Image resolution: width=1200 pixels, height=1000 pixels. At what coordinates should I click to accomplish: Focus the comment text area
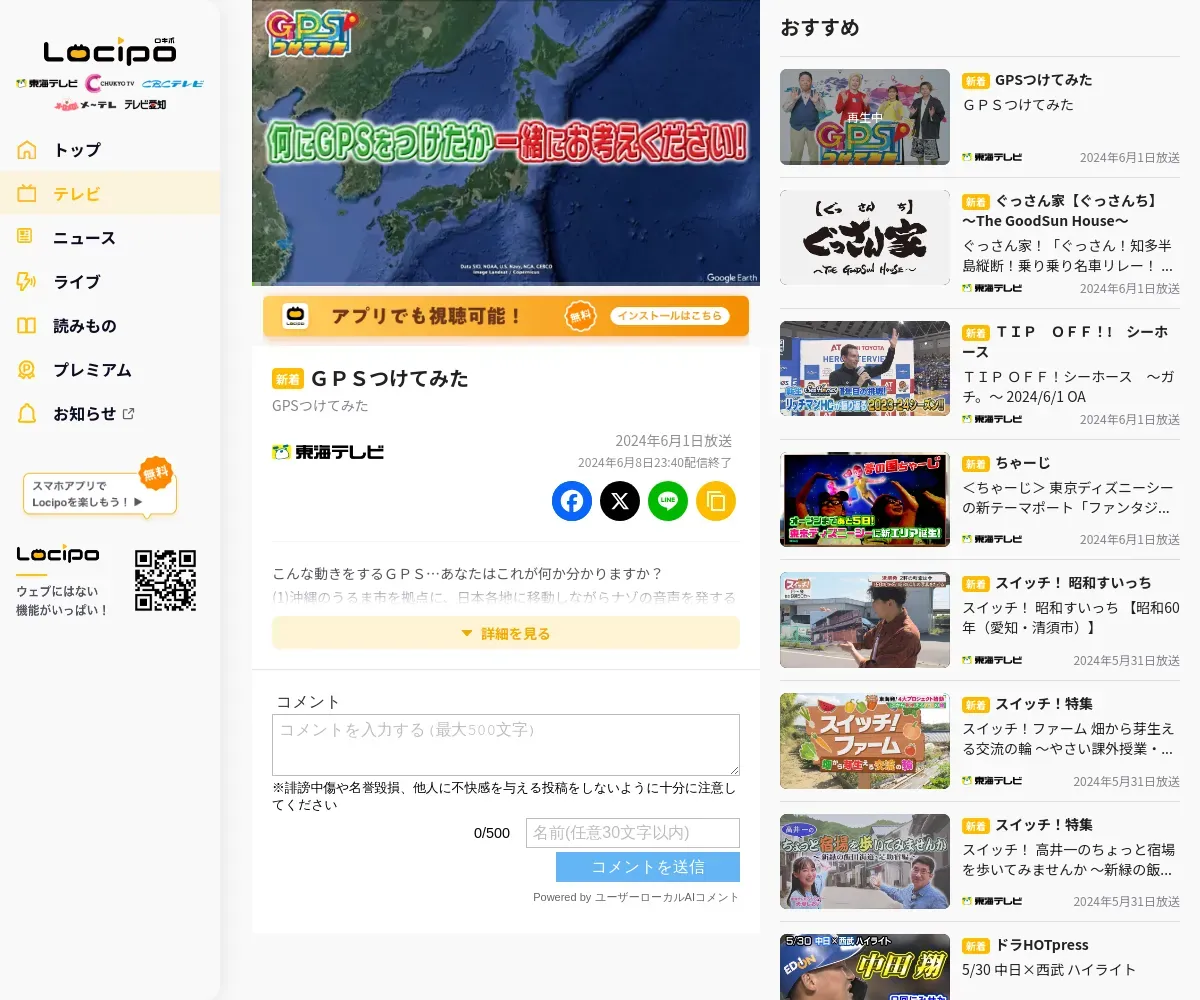point(506,744)
